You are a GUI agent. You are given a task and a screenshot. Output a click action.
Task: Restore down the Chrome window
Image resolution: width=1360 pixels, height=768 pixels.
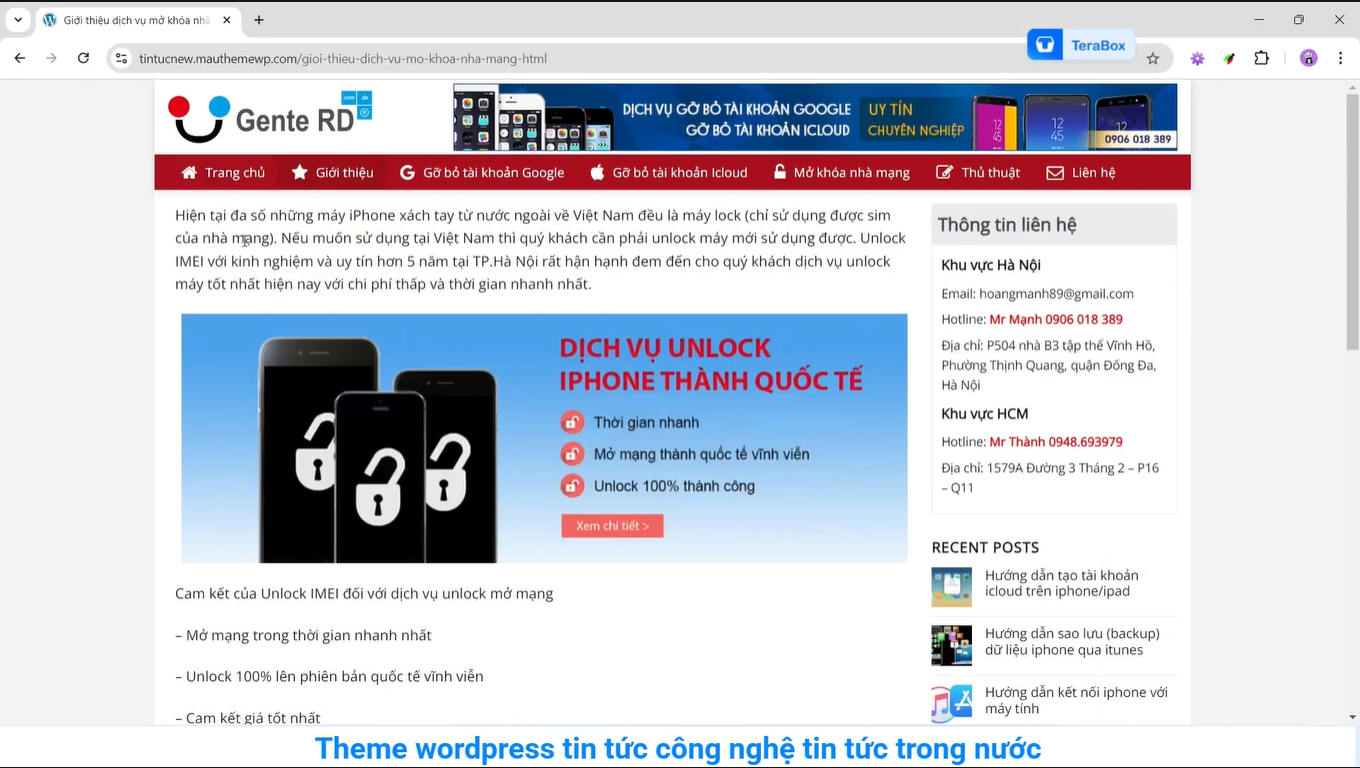pos(1299,20)
